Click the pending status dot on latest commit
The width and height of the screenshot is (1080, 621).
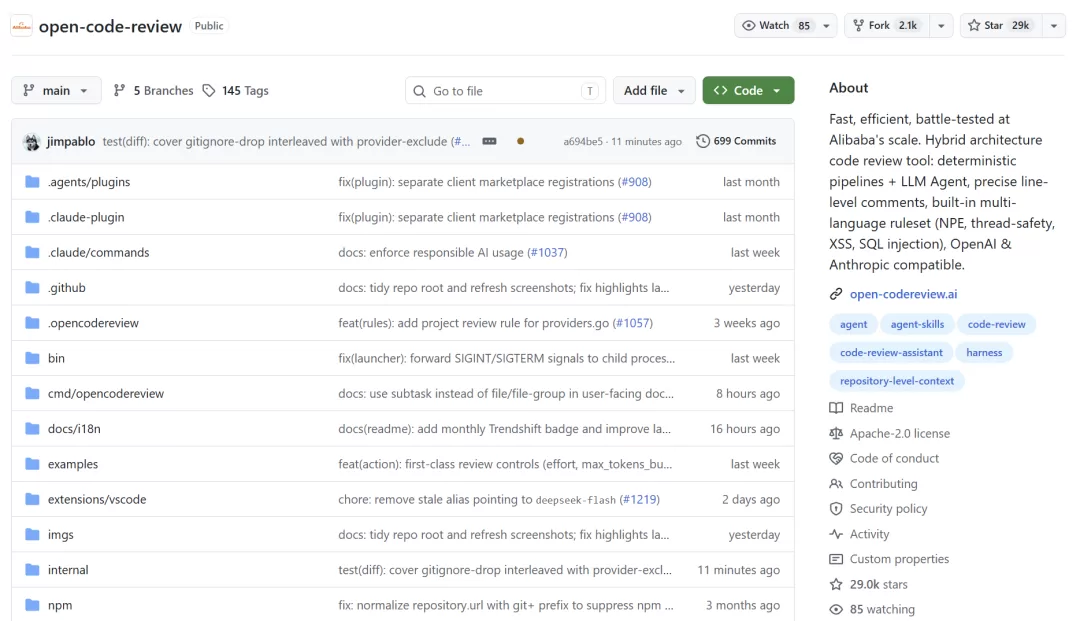521,141
